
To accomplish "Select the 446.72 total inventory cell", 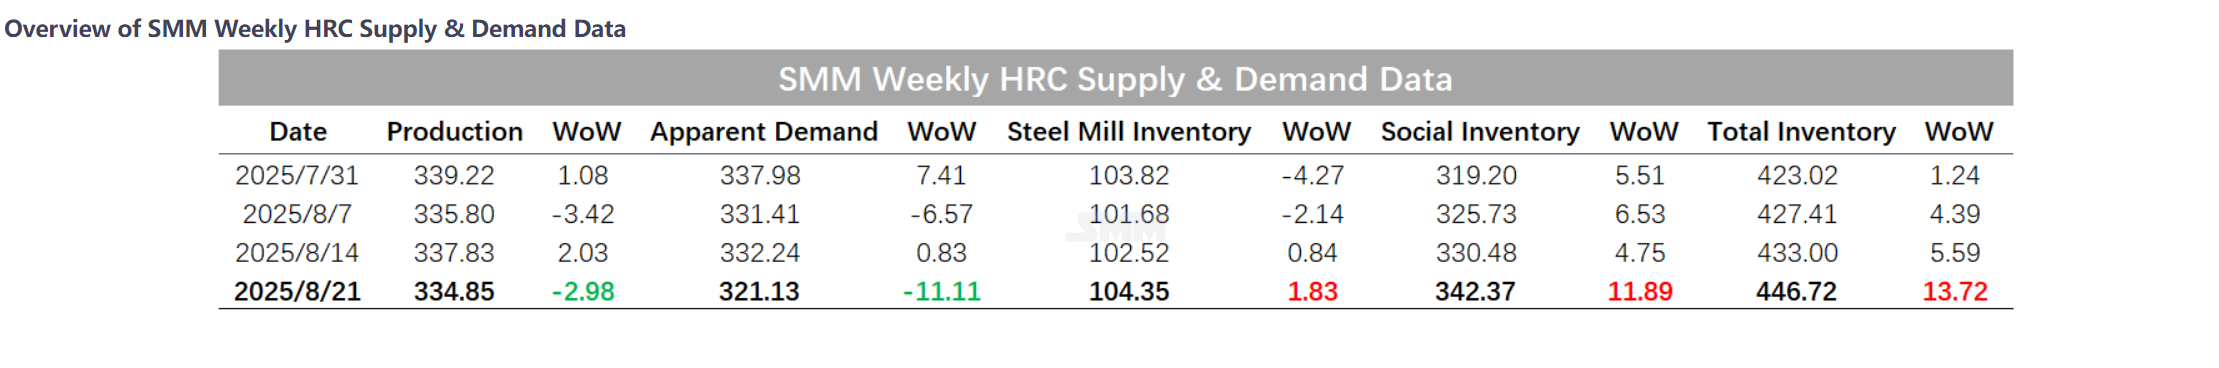I will (1796, 292).
